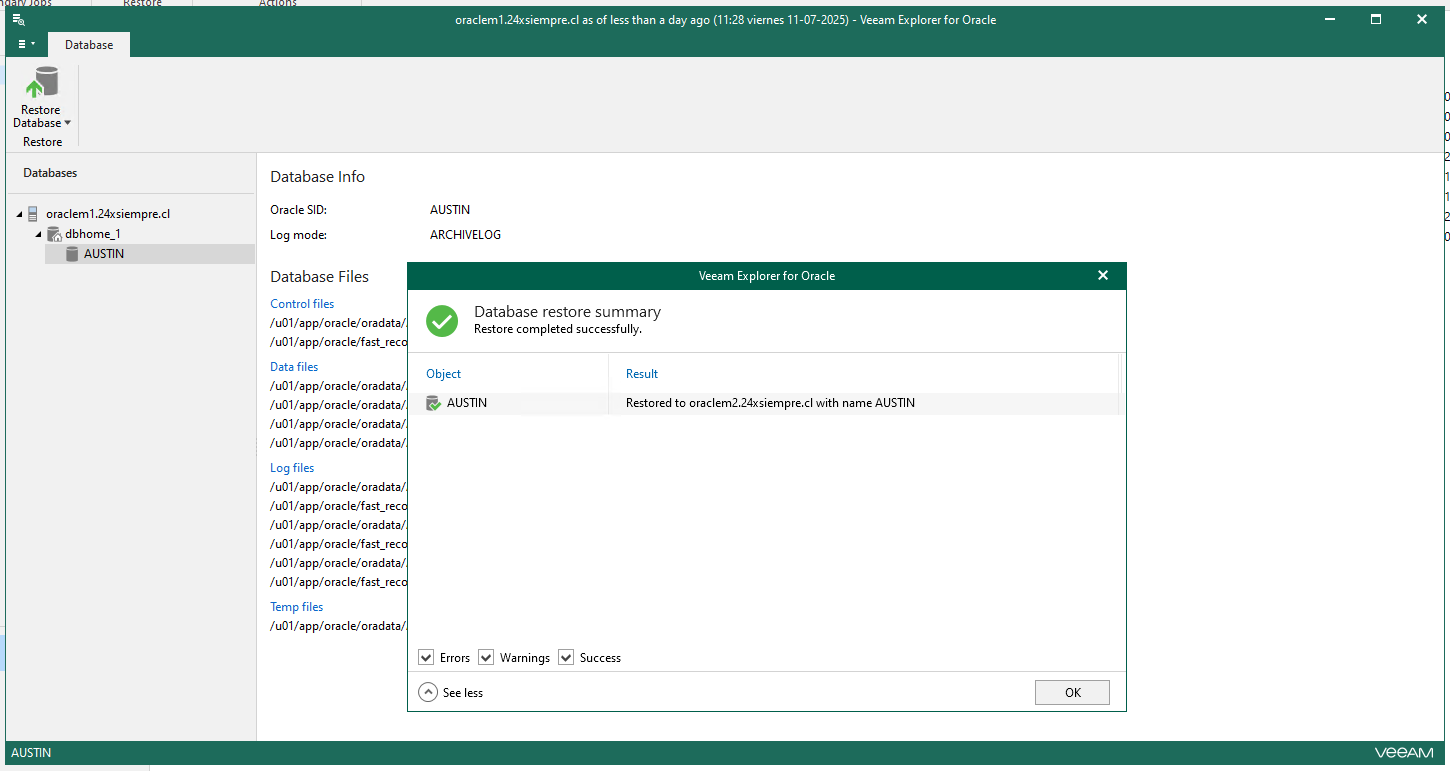Collapse the oraclem1.24xsiempre.cl tree node
1450x771 pixels.
19,214
